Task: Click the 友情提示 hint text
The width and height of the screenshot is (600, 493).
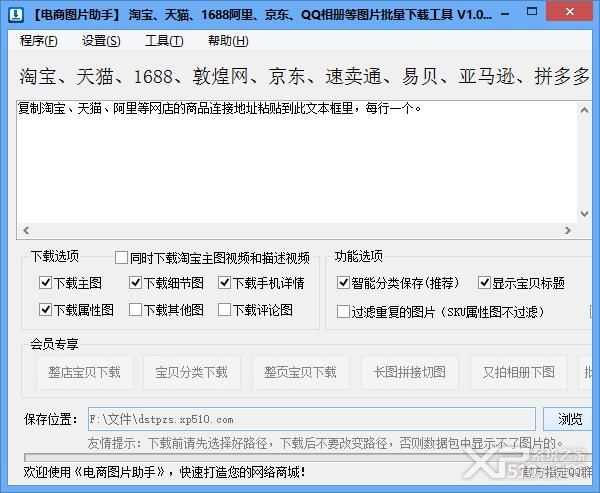Action: pyautogui.click(x=325, y=444)
